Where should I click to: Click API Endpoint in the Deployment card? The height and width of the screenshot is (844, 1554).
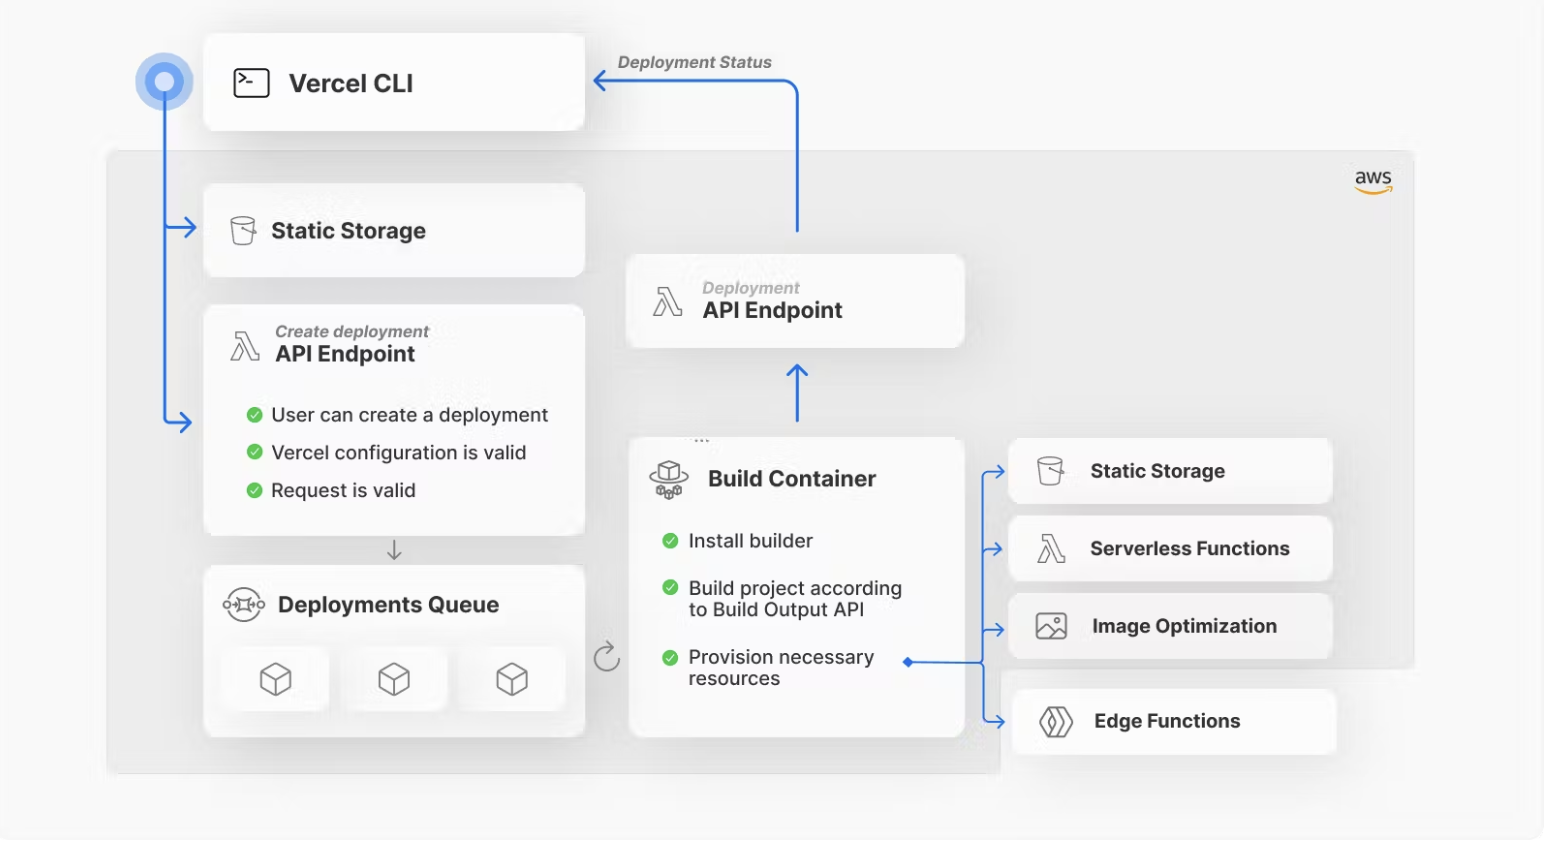(772, 311)
